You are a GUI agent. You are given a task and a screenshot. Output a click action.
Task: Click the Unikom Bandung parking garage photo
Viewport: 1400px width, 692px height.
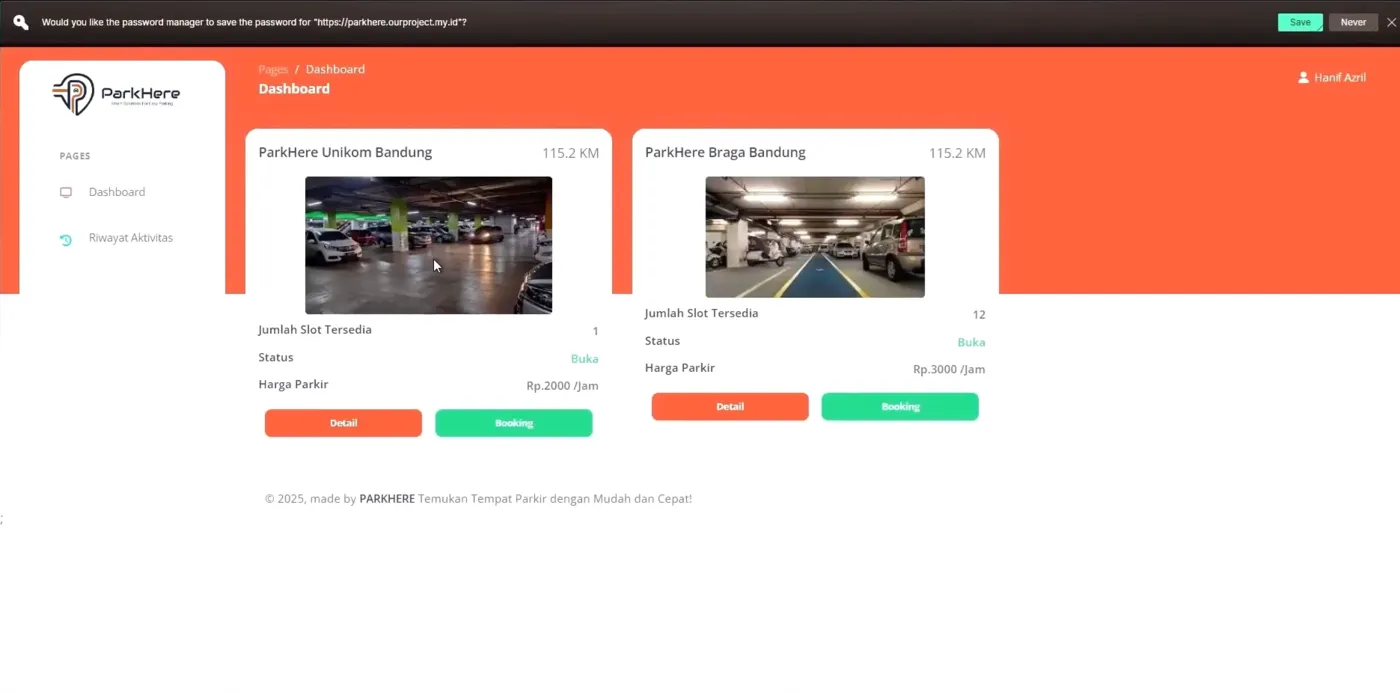(428, 245)
